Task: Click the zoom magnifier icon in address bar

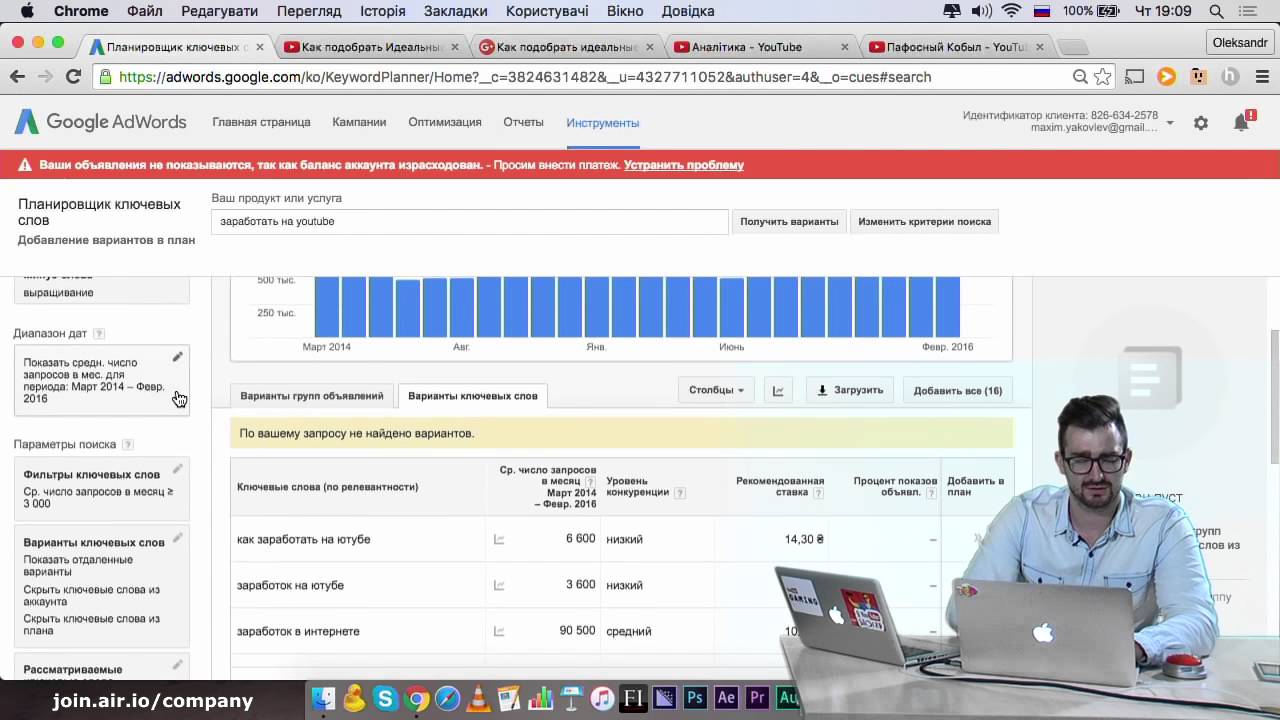Action: click(1080, 77)
